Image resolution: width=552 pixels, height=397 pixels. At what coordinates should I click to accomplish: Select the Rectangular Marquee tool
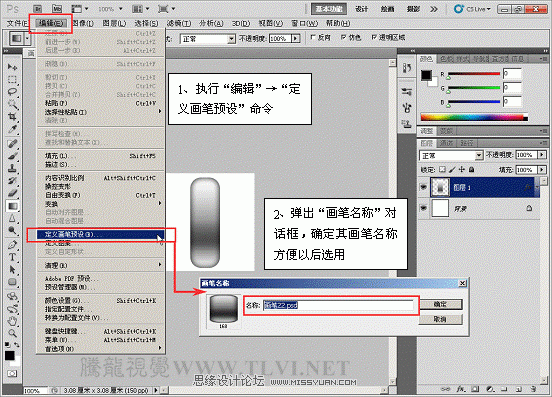click(x=12, y=80)
